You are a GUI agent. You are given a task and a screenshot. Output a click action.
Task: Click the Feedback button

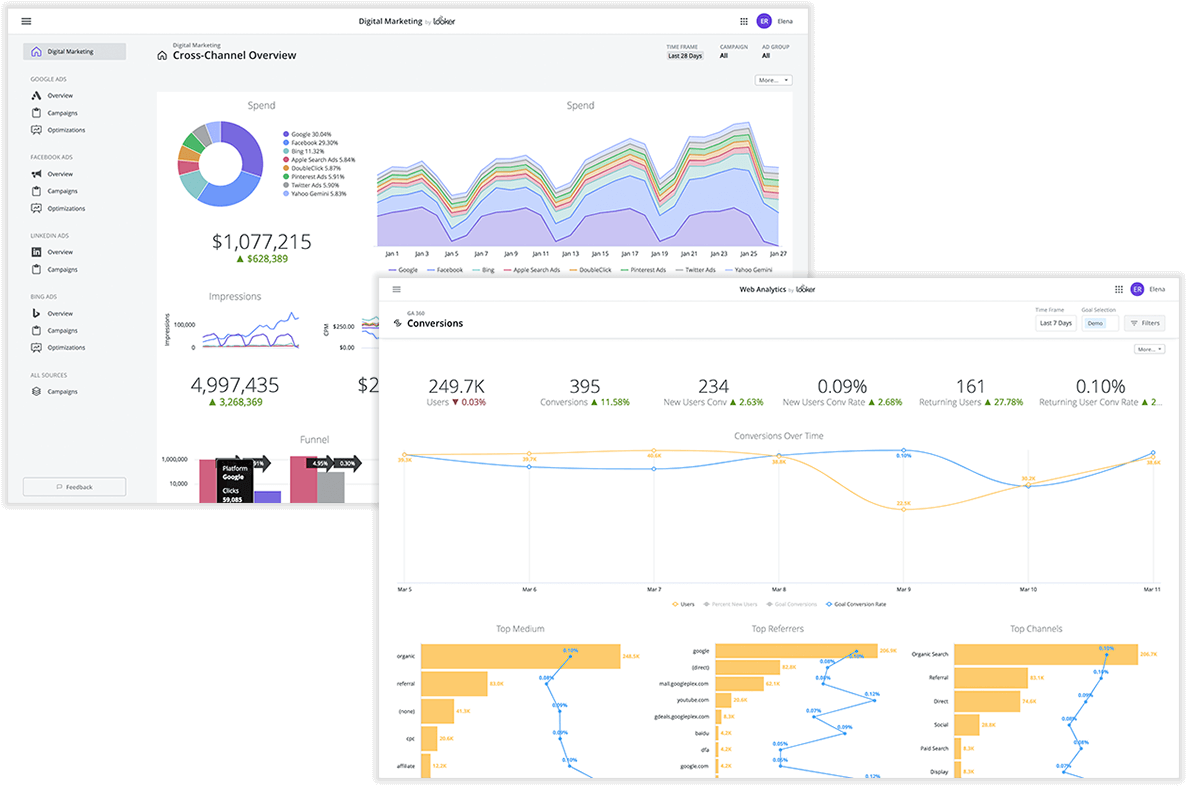pyautogui.click(x=75, y=487)
